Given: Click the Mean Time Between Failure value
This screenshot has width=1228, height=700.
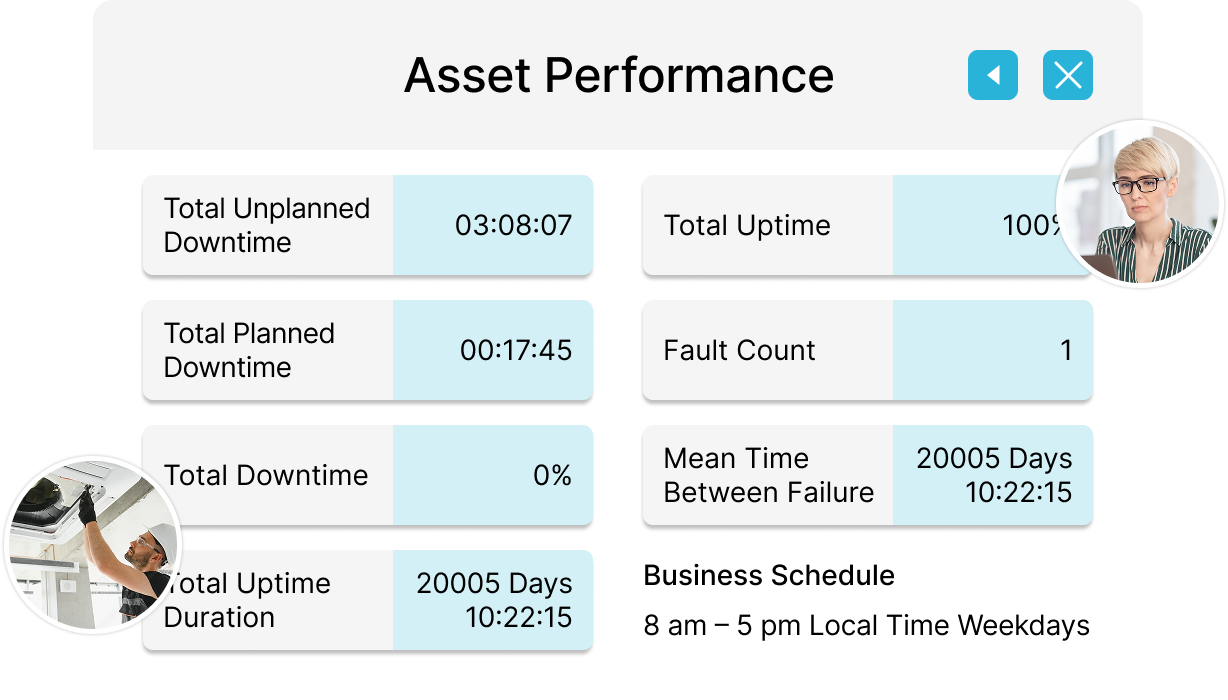Looking at the screenshot, I should [994, 475].
